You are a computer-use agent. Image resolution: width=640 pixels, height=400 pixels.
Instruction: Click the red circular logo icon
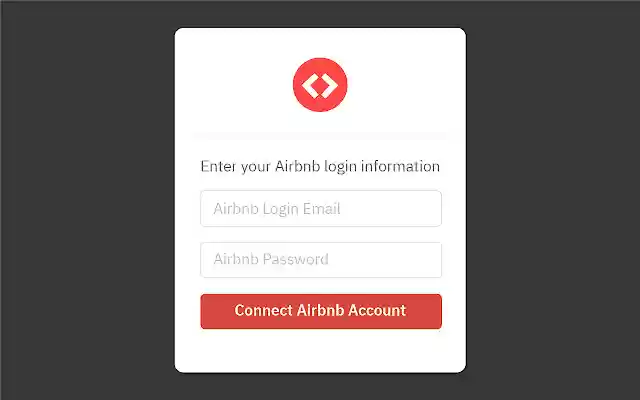[x=320, y=85]
